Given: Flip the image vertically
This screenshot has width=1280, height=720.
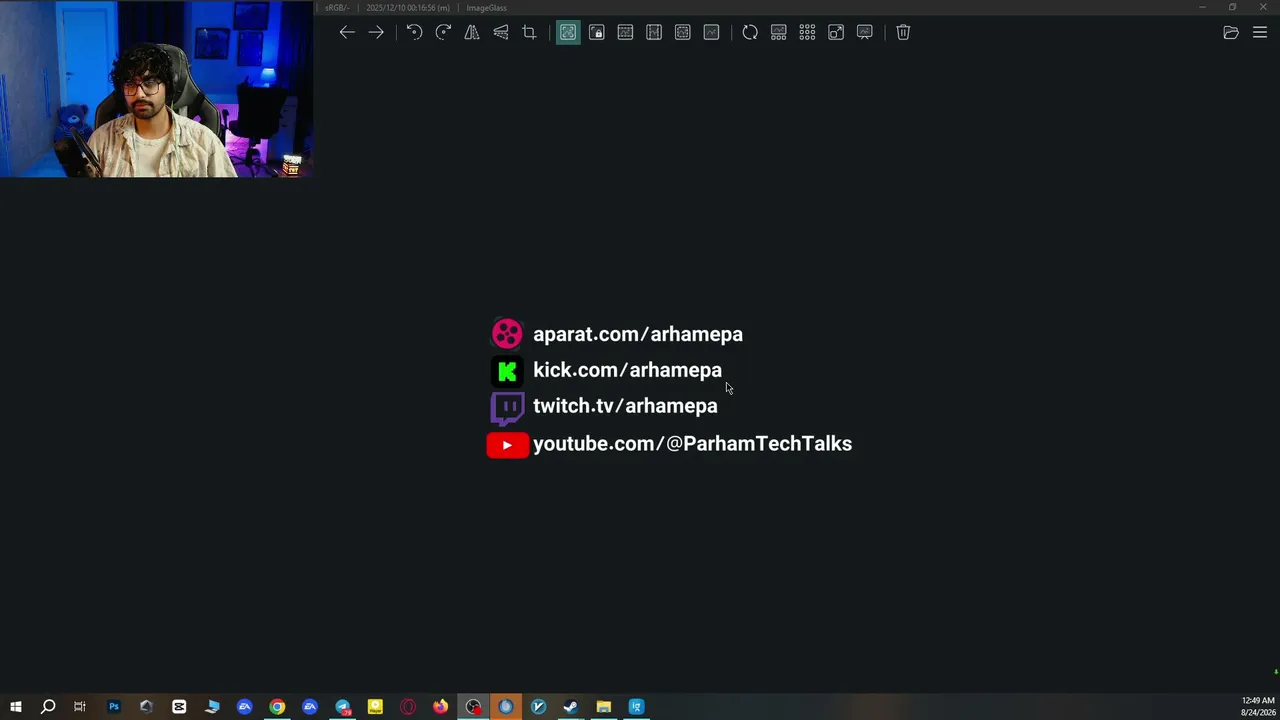Looking at the screenshot, I should tap(500, 32).
